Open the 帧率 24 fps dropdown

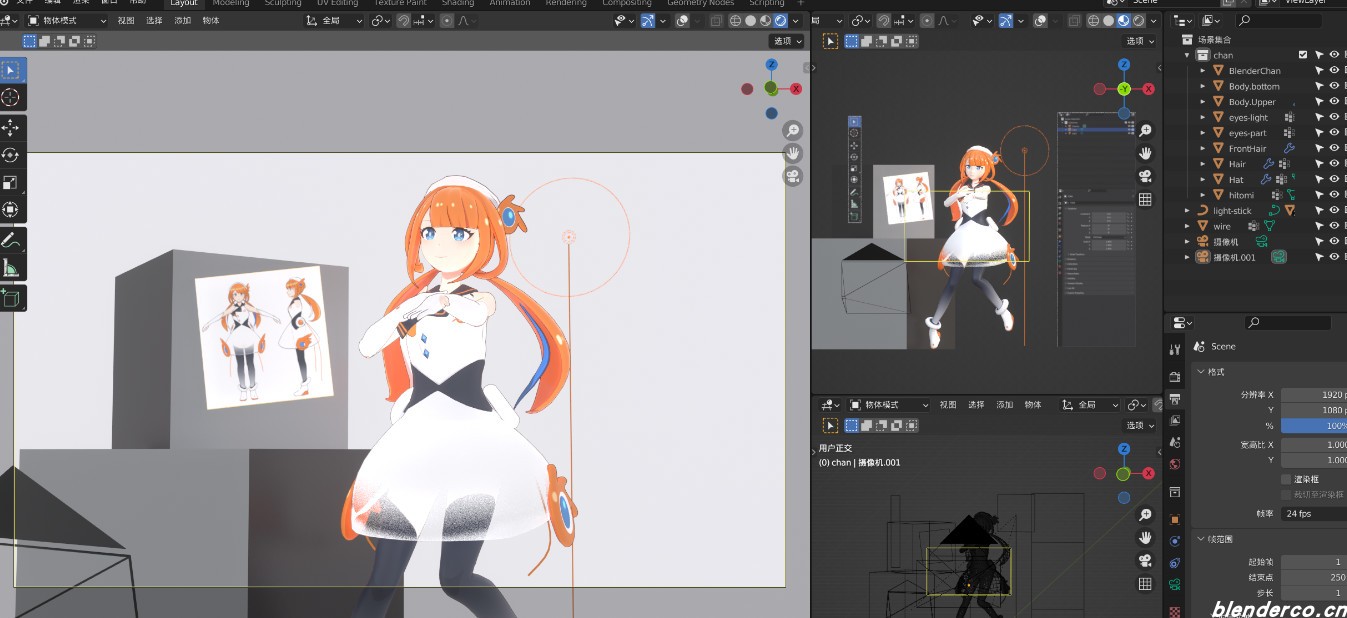pyautogui.click(x=1314, y=513)
